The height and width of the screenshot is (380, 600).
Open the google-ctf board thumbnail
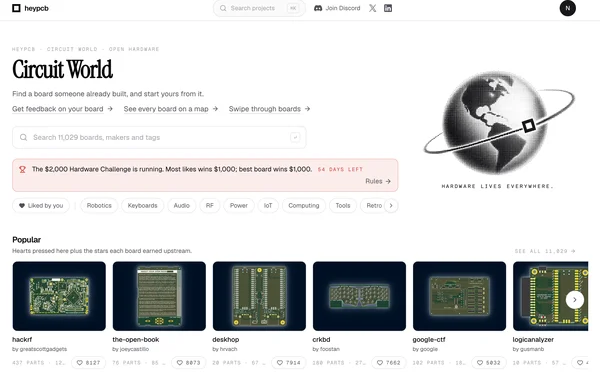[459, 296]
